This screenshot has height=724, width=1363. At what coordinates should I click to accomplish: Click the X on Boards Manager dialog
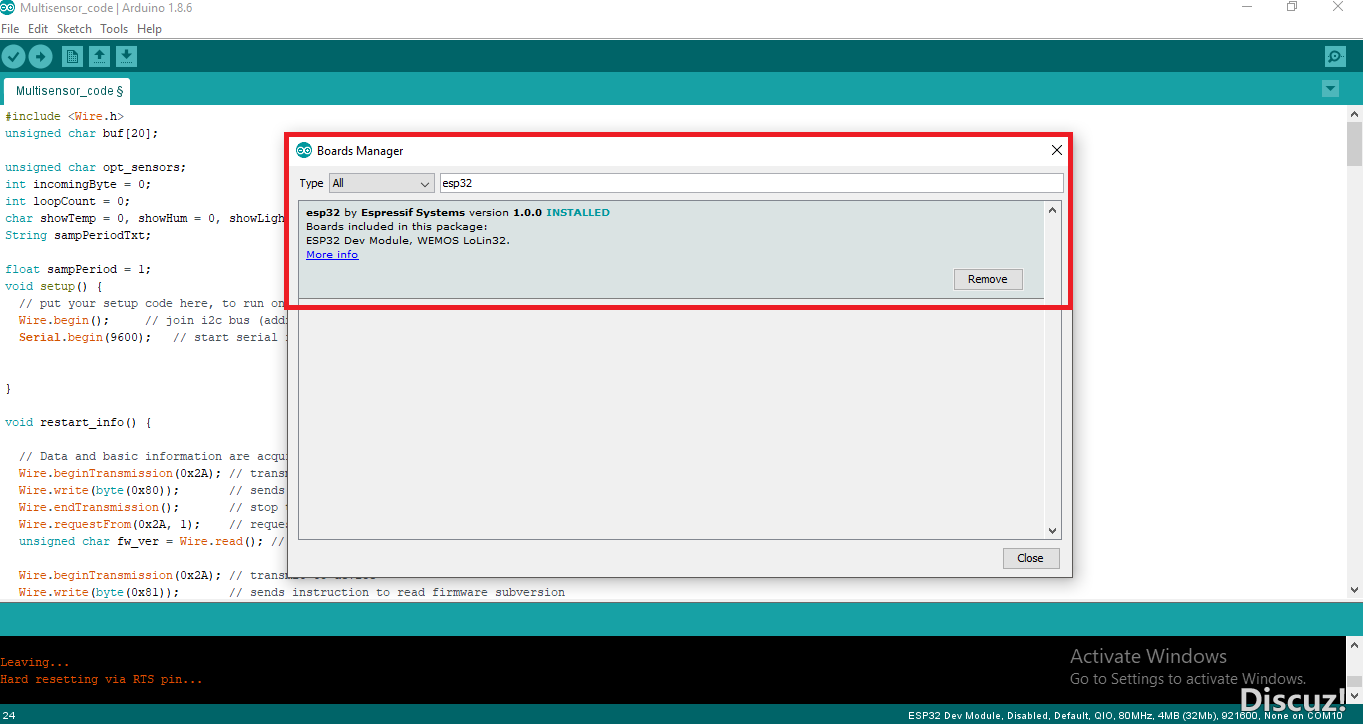tap(1056, 150)
